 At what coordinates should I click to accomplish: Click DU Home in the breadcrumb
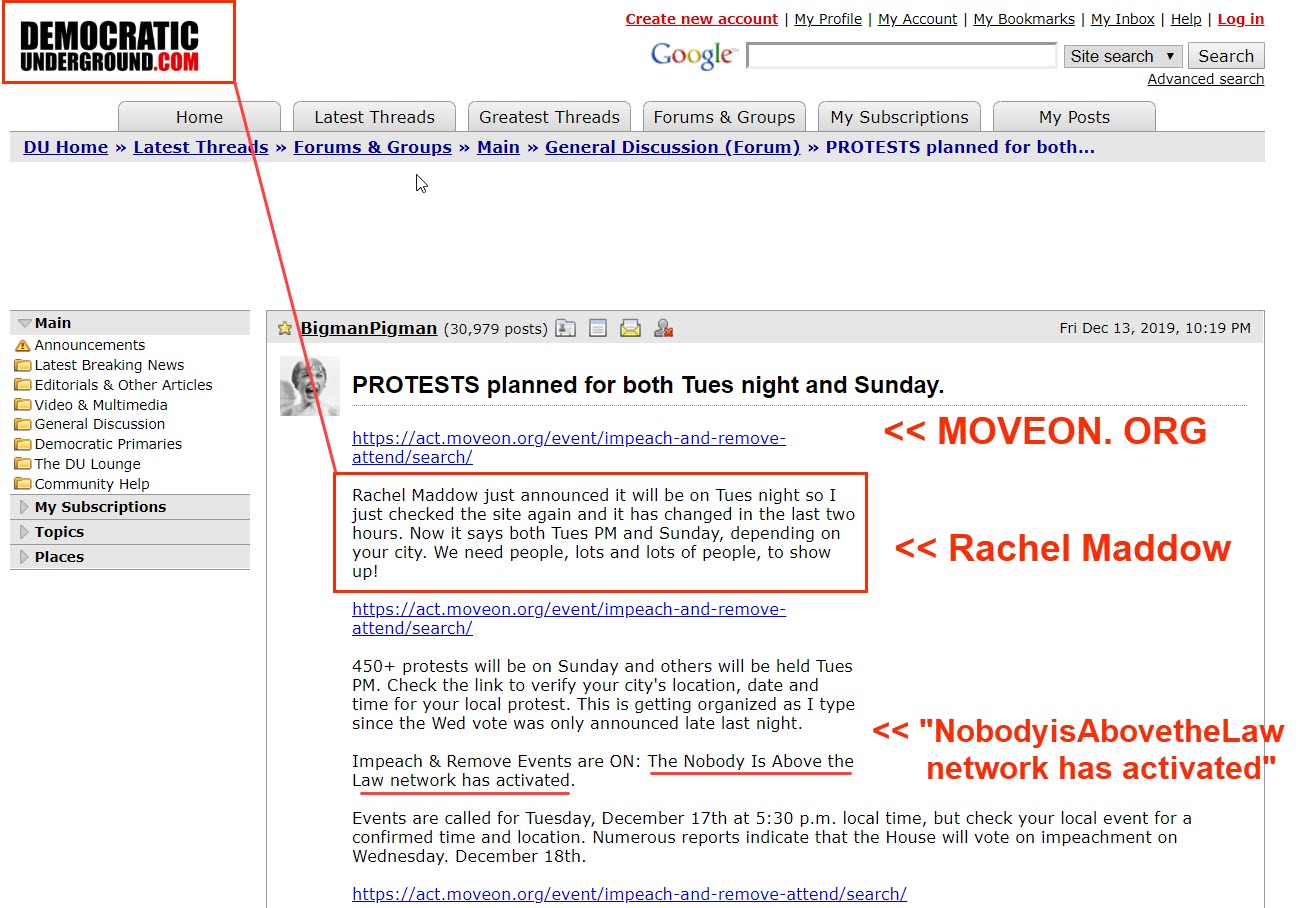click(65, 147)
